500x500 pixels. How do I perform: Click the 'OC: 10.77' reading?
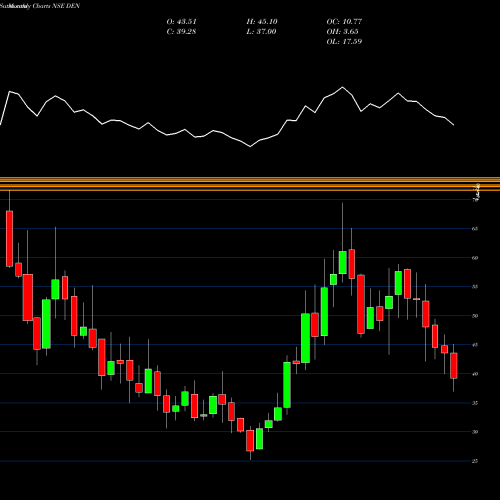tap(344, 22)
